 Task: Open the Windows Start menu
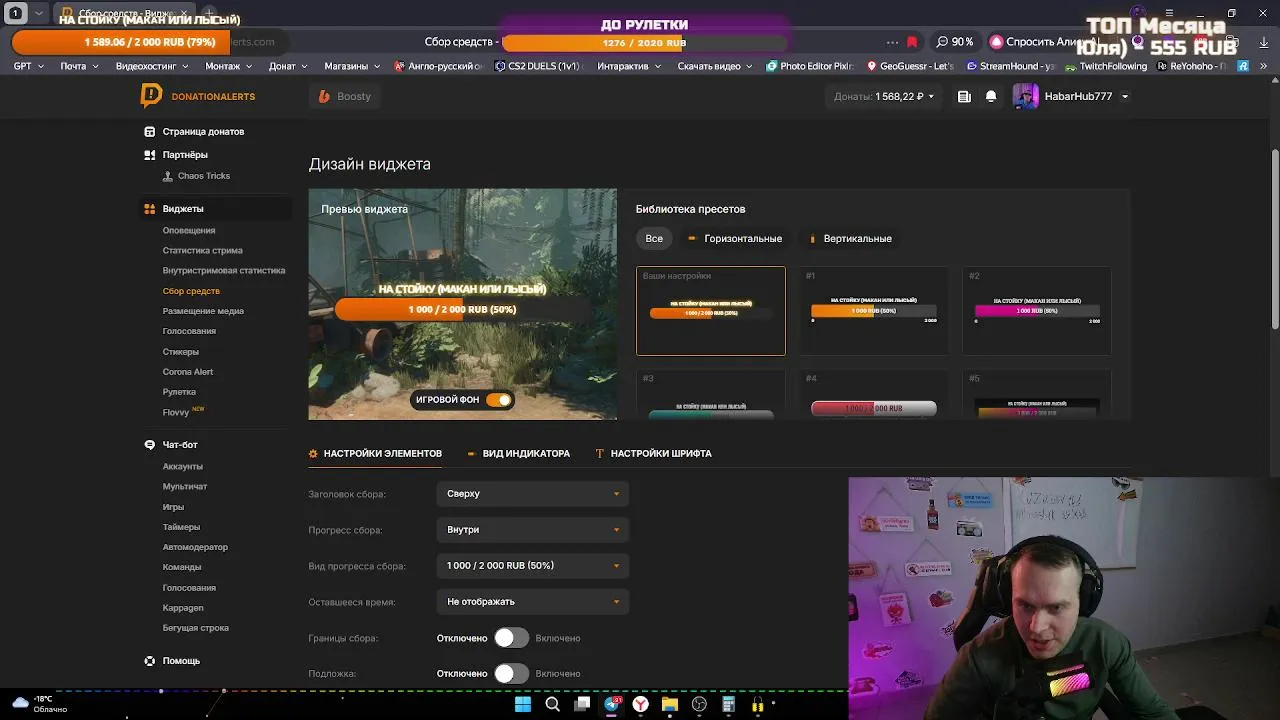(523, 705)
